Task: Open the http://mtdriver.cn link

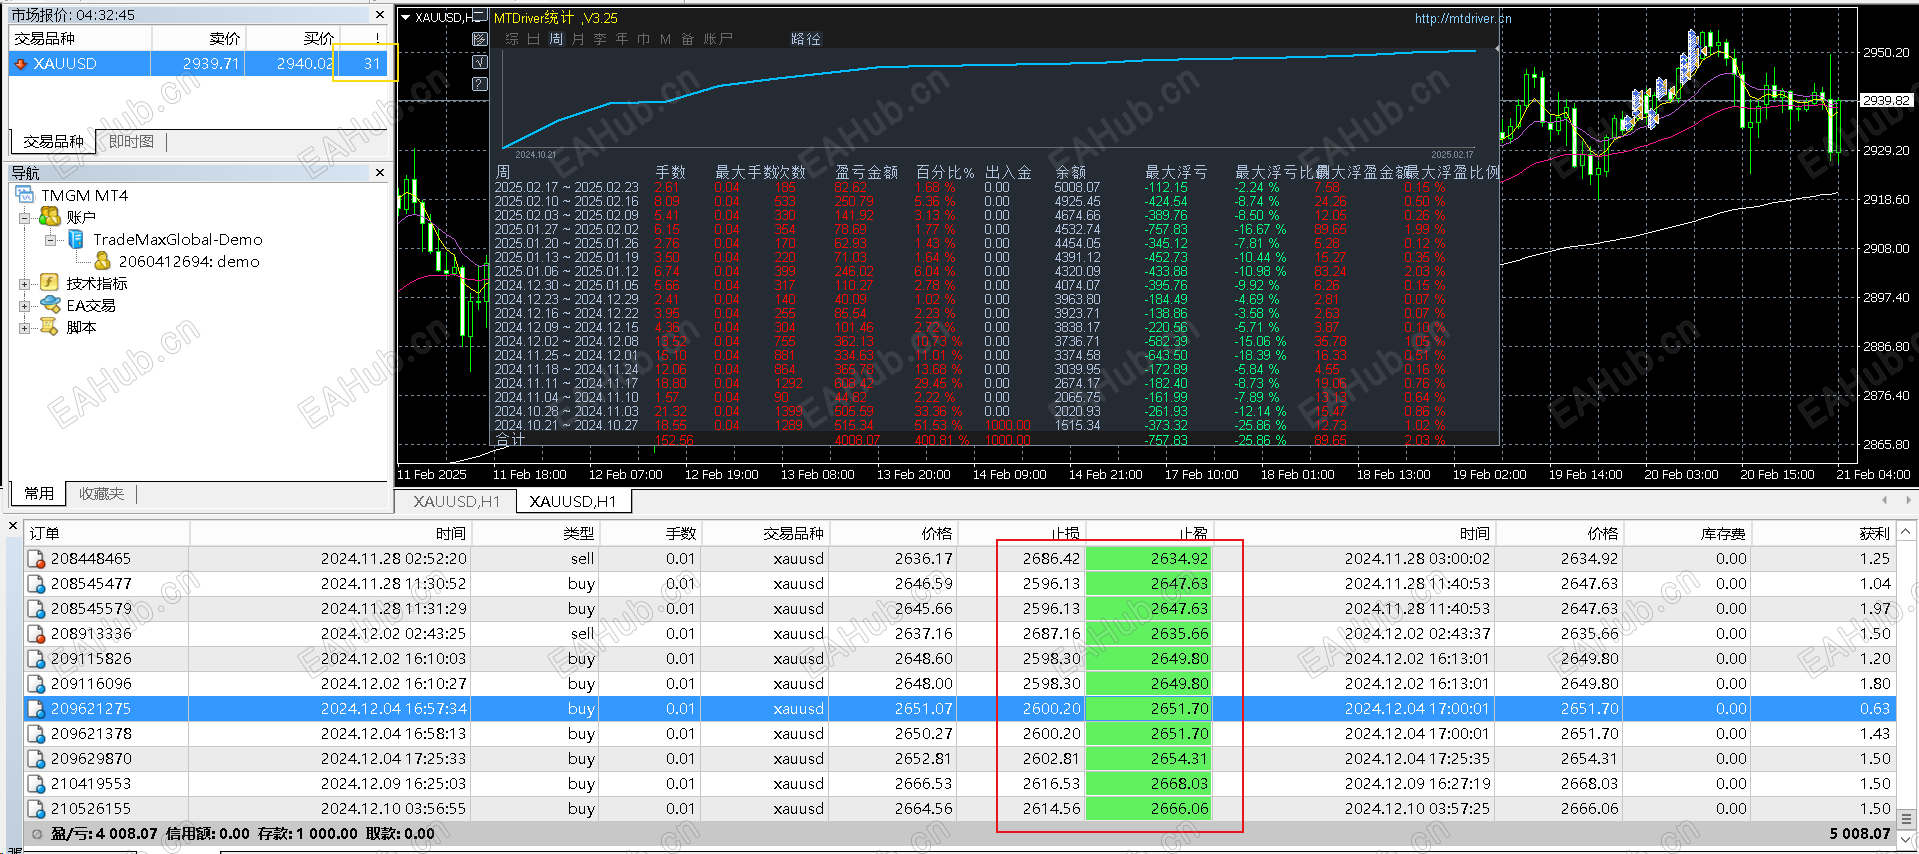Action: 1462,18
